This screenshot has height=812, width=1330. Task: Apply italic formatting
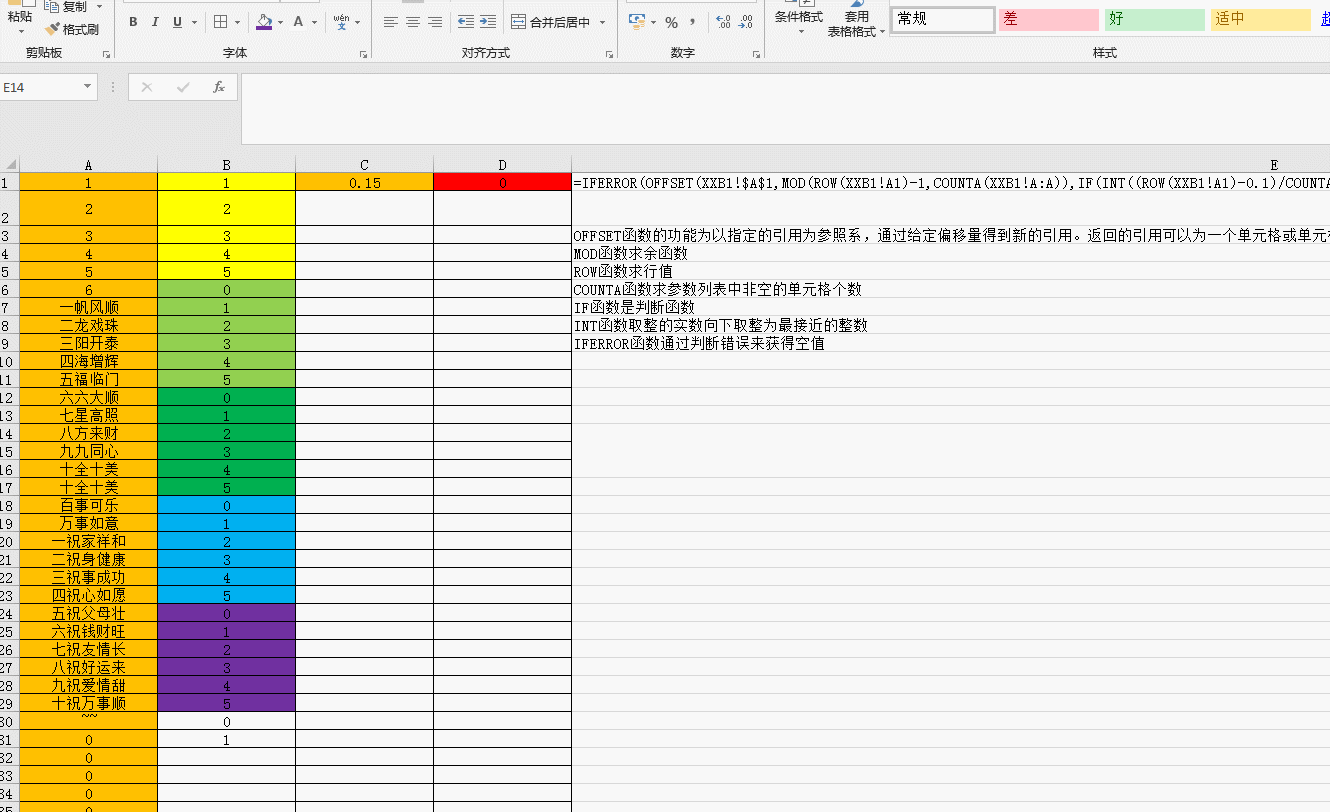click(155, 22)
